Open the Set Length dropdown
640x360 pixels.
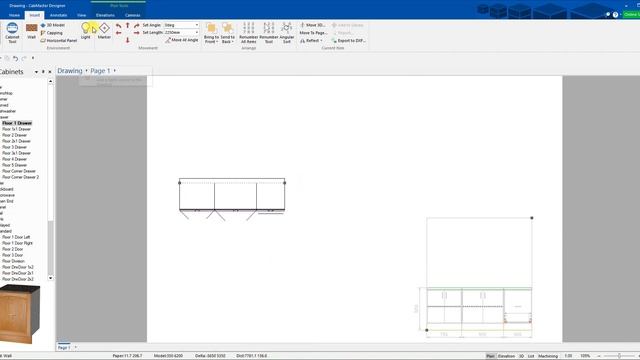197,33
